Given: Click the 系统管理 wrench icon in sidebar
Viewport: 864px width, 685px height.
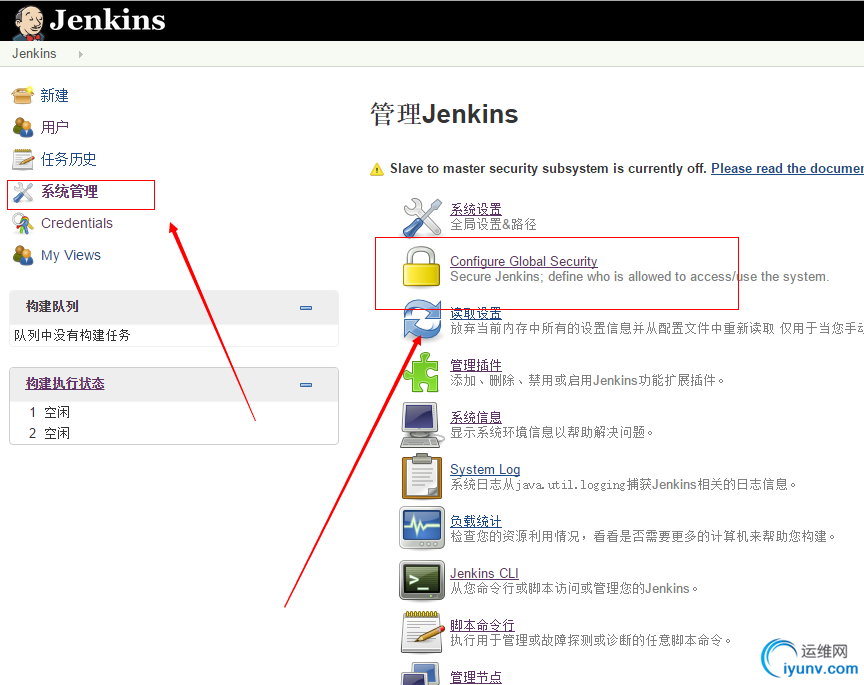Looking at the screenshot, I should click(23, 192).
